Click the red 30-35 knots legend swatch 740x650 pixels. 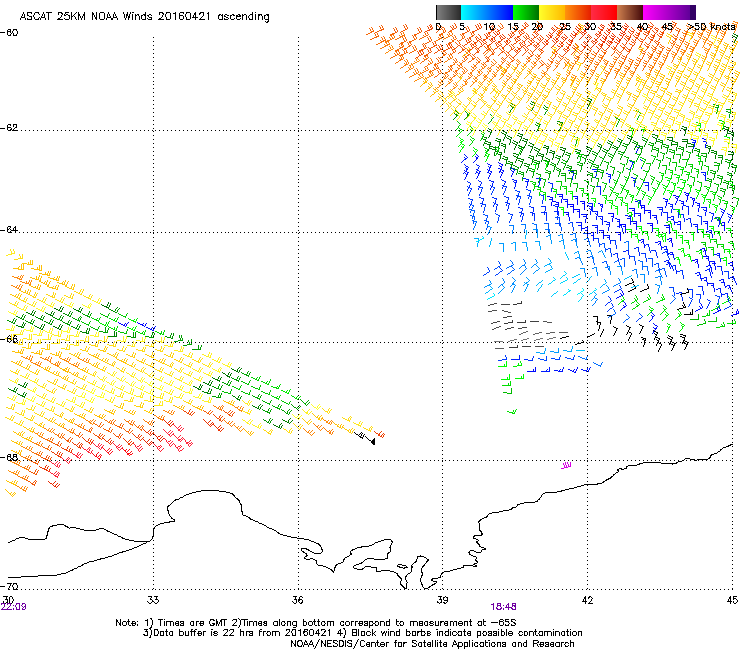coord(604,12)
